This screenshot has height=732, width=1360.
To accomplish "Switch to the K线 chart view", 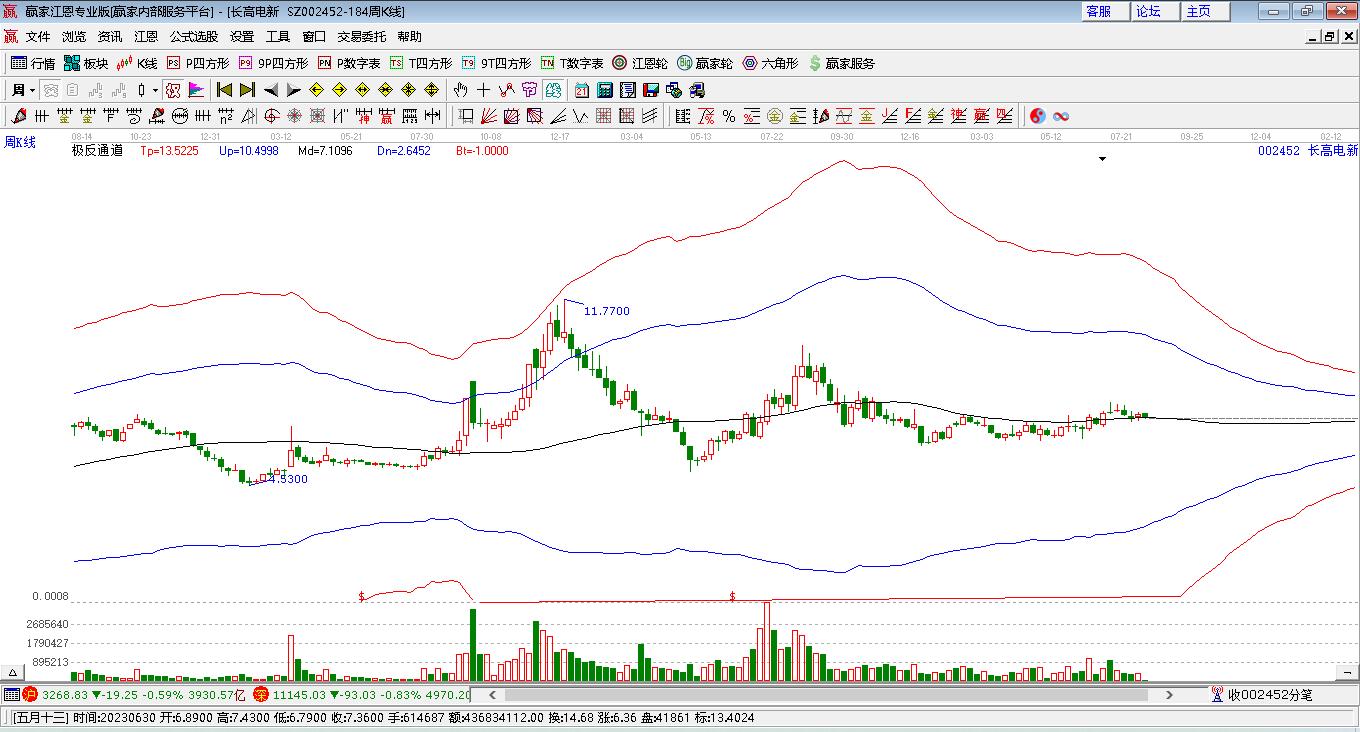I will click(137, 63).
